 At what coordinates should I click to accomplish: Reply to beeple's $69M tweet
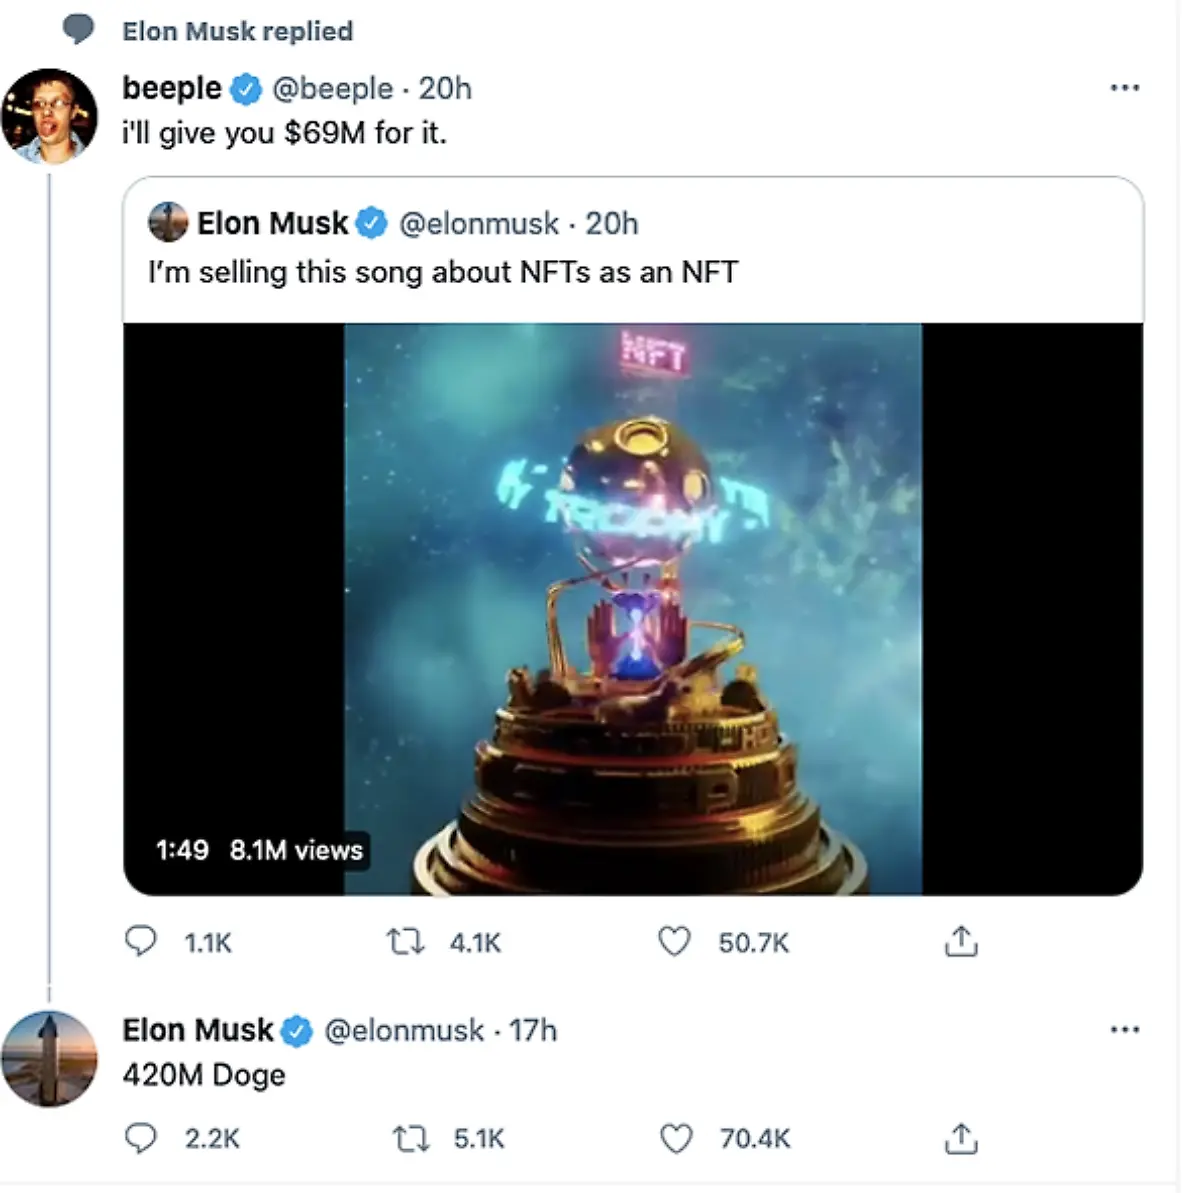click(x=141, y=941)
